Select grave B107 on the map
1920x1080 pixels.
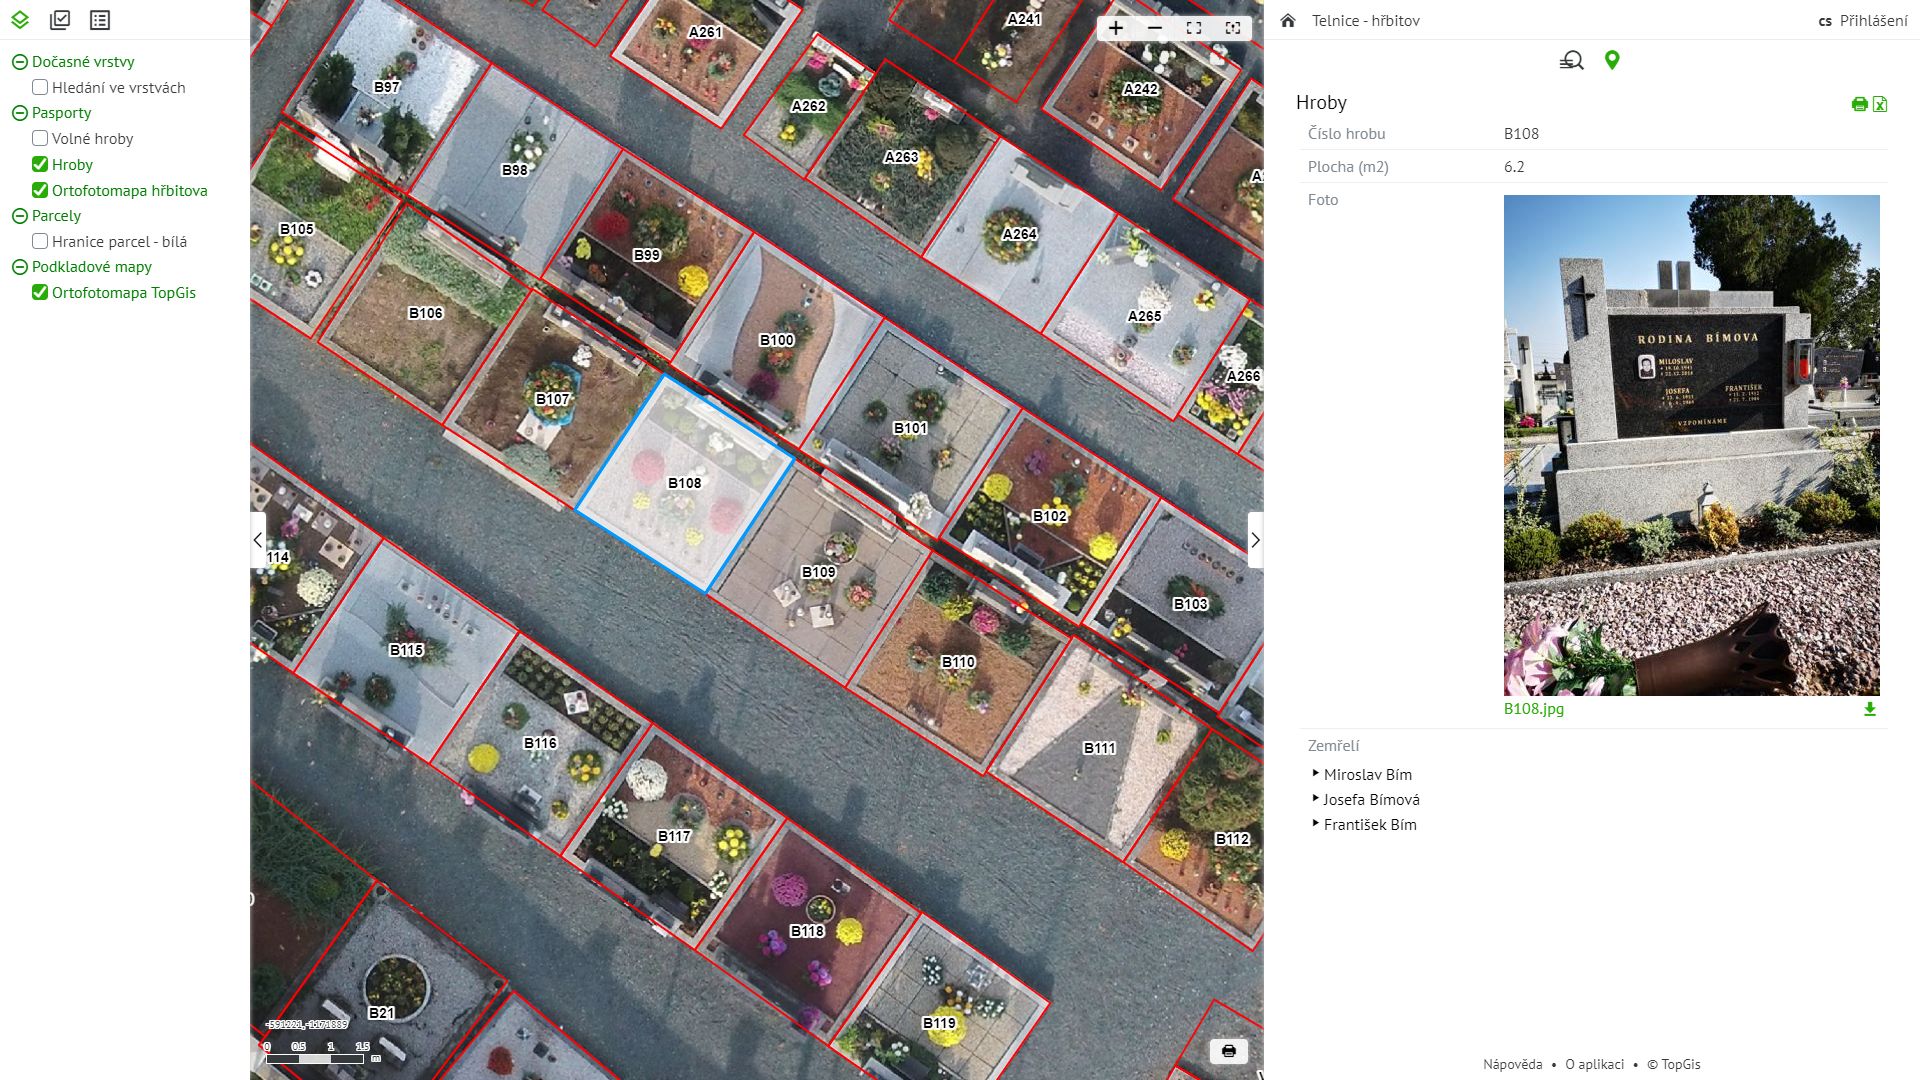(x=552, y=399)
